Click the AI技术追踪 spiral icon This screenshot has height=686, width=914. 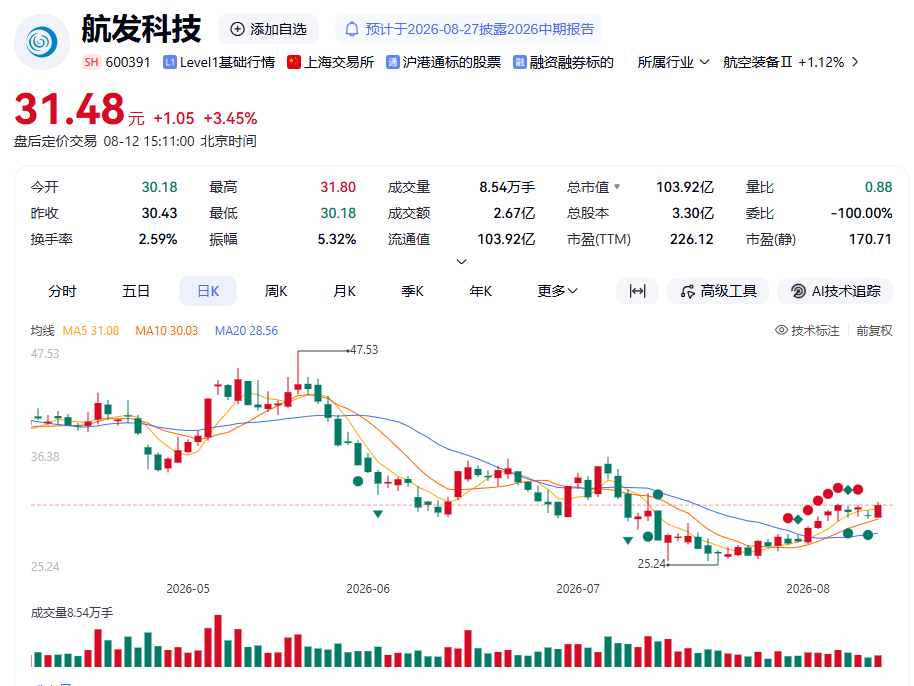pos(798,291)
